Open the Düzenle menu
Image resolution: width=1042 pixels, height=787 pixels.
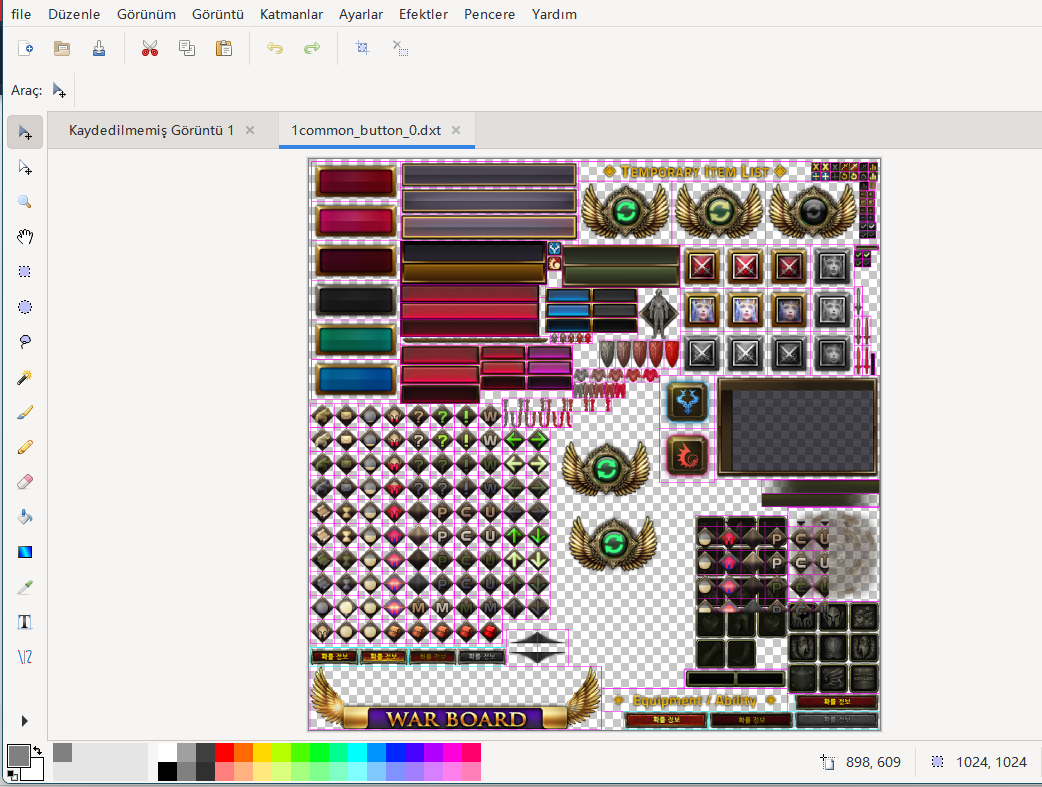(x=74, y=14)
